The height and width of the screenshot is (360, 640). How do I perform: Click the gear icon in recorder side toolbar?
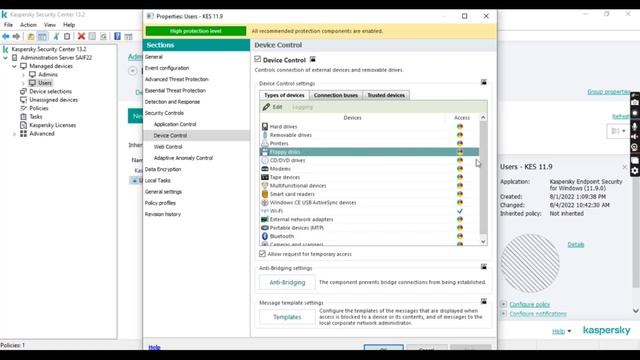[635, 171]
